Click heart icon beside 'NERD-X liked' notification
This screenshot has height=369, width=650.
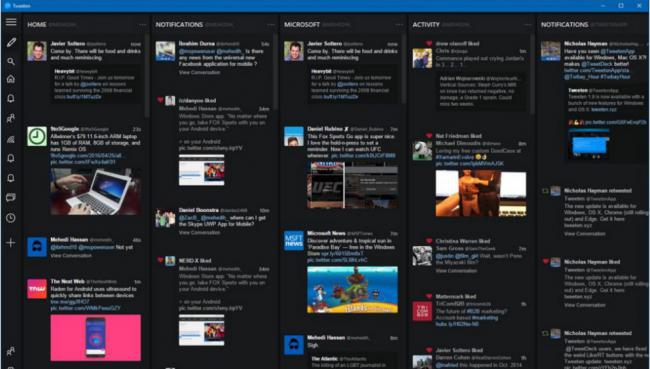pos(160,260)
